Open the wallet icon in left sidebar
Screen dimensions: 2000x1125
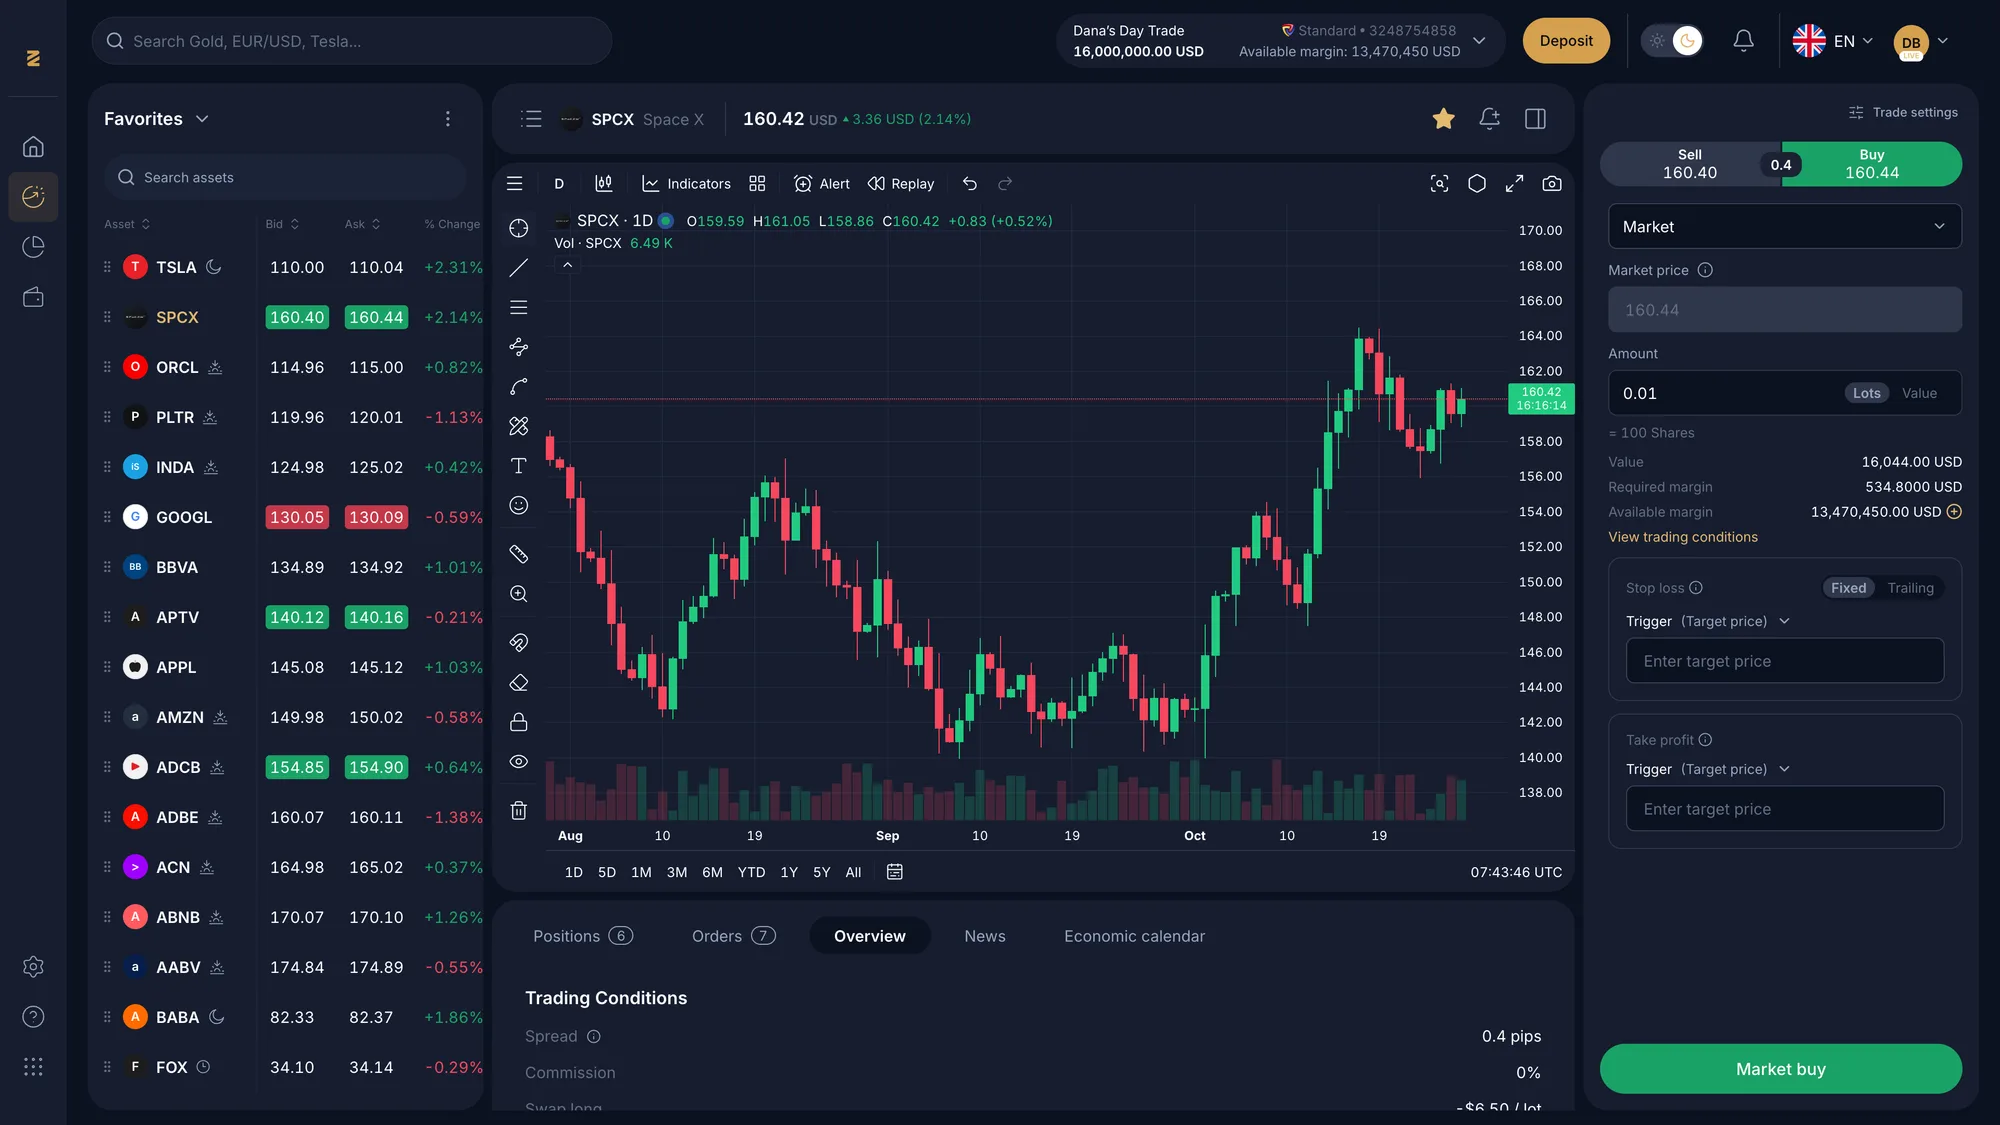pos(33,297)
